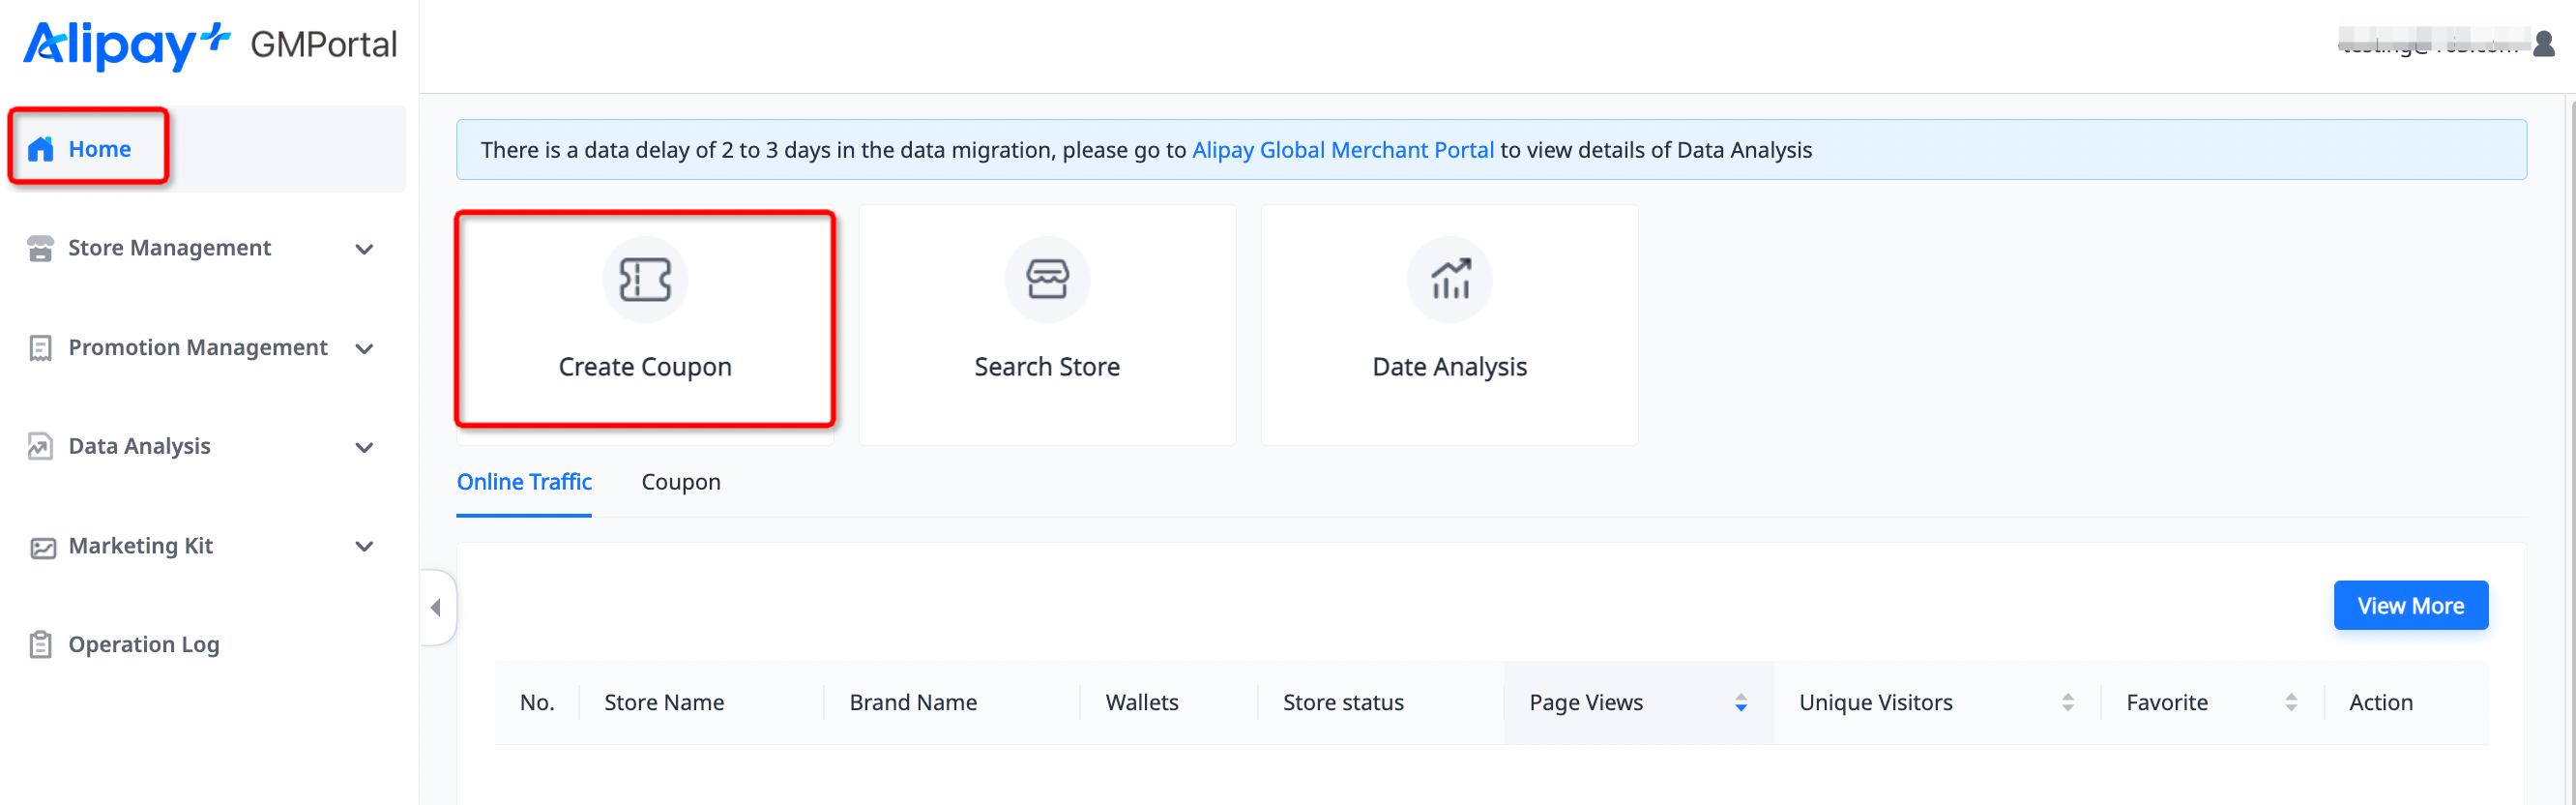2576x805 pixels.
Task: Select the Online Traffic tab
Action: tap(524, 482)
